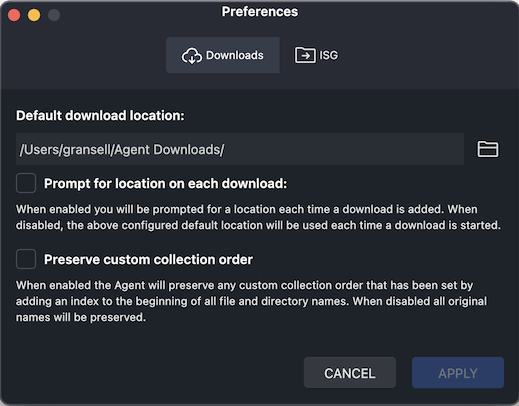Click the custom collection order description paragraph
This screenshot has width=519, height=406.
point(251,301)
